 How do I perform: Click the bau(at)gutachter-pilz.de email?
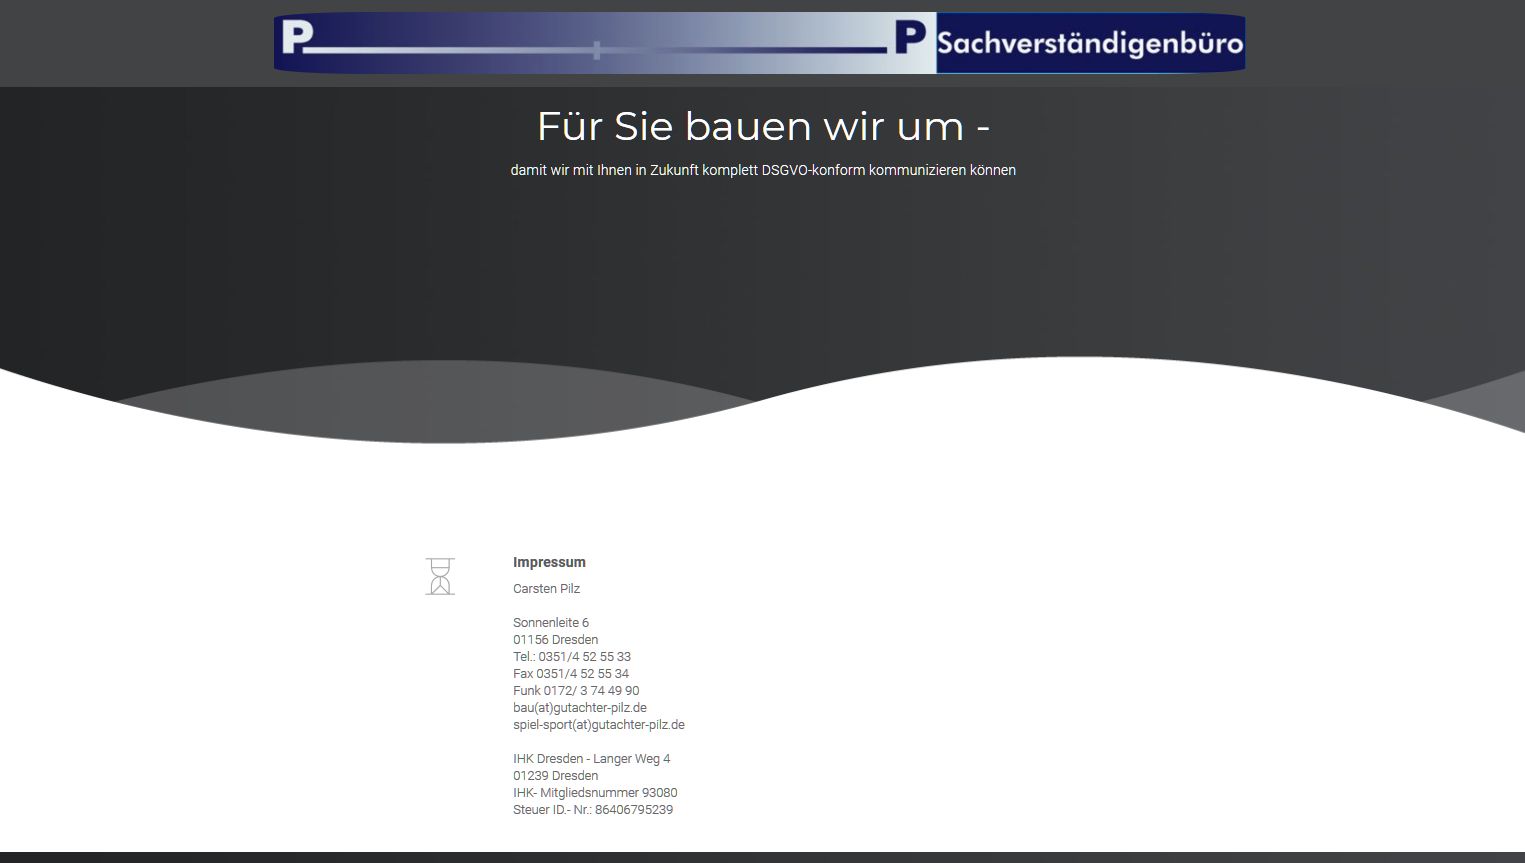pos(580,708)
